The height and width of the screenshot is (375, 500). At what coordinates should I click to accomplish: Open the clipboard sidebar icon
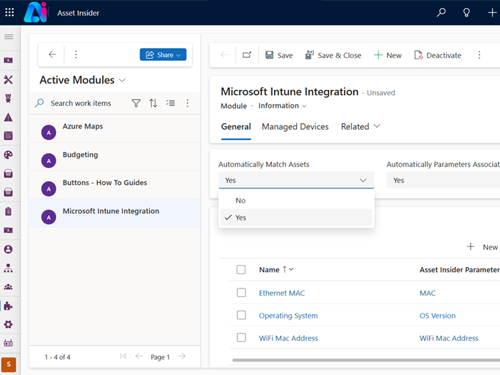pos(8,211)
